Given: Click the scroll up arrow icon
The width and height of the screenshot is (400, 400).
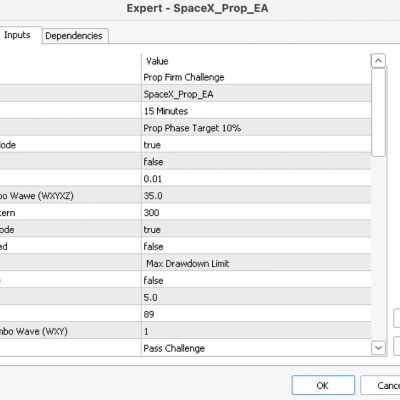Looking at the screenshot, I should (x=378, y=61).
